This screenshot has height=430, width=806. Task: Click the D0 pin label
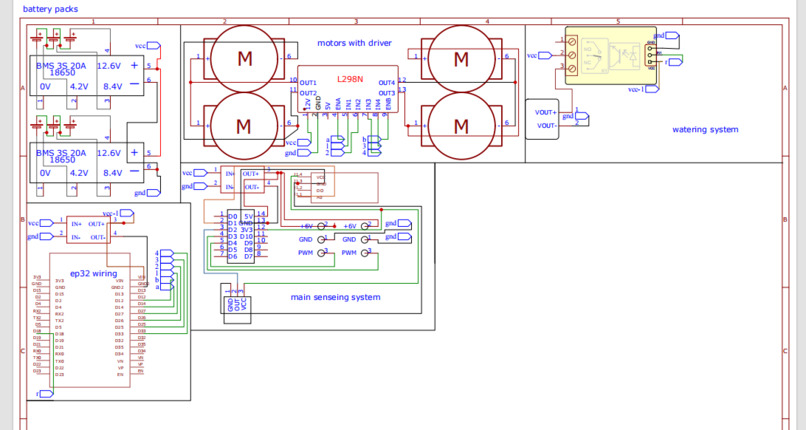pyautogui.click(x=233, y=217)
